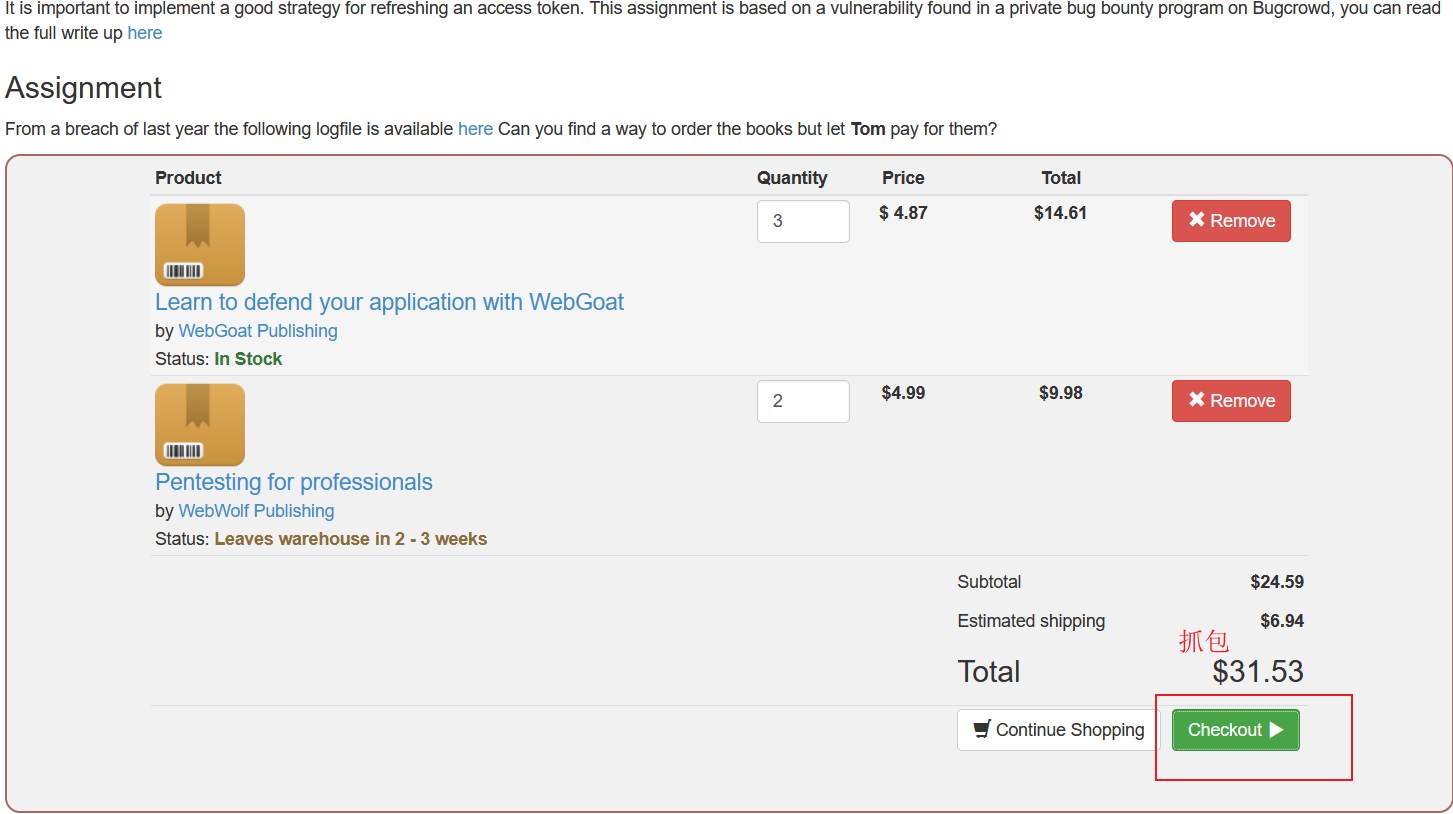The width and height of the screenshot is (1453, 814).
Task: Click the Assignment heading
Action: click(83, 88)
